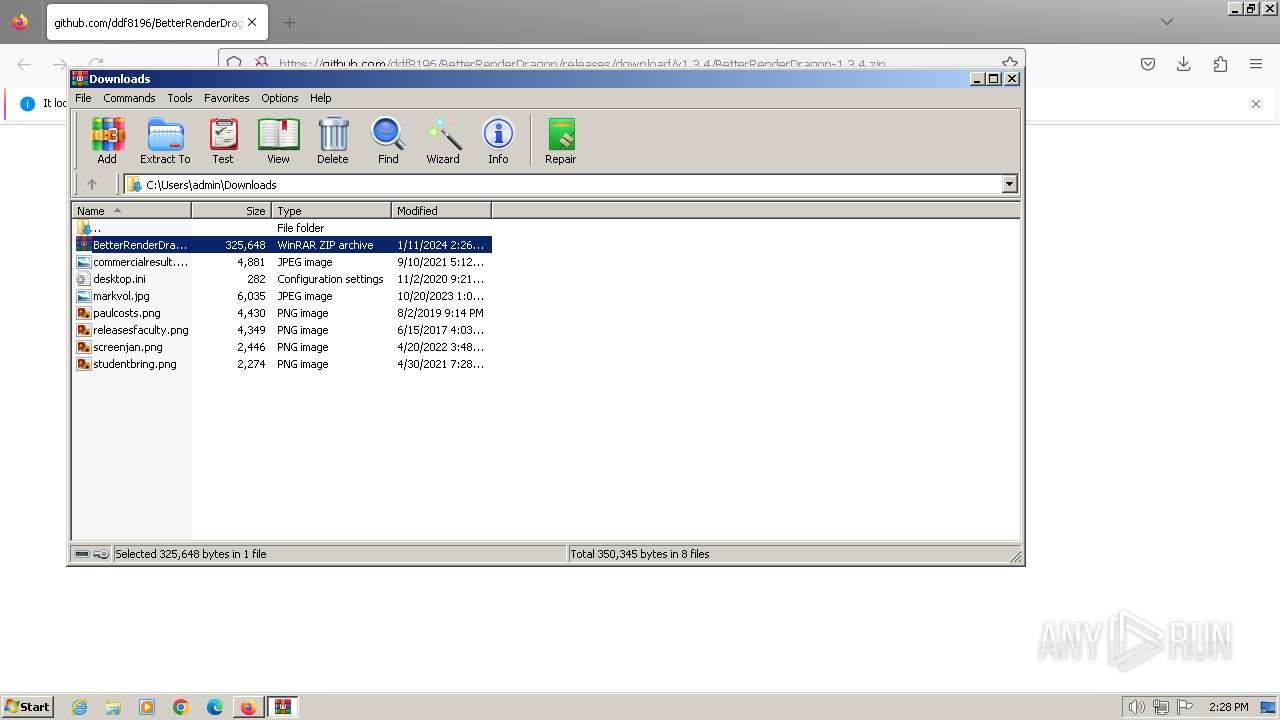Click the action center flag tray icon
The width and height of the screenshot is (1280, 720).
1185,707
